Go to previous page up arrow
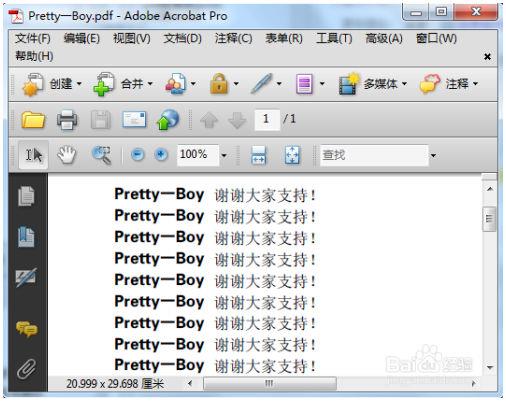Viewport: 506px width, 401px height. click(209, 120)
